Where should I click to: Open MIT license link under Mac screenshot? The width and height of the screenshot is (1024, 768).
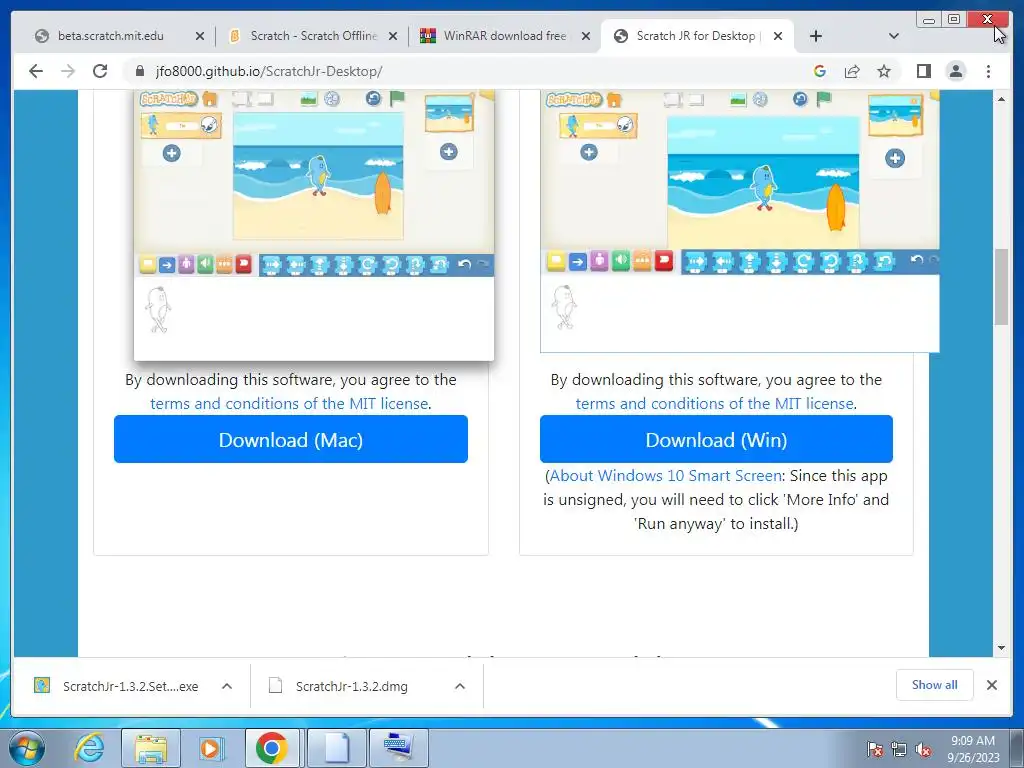coord(289,404)
